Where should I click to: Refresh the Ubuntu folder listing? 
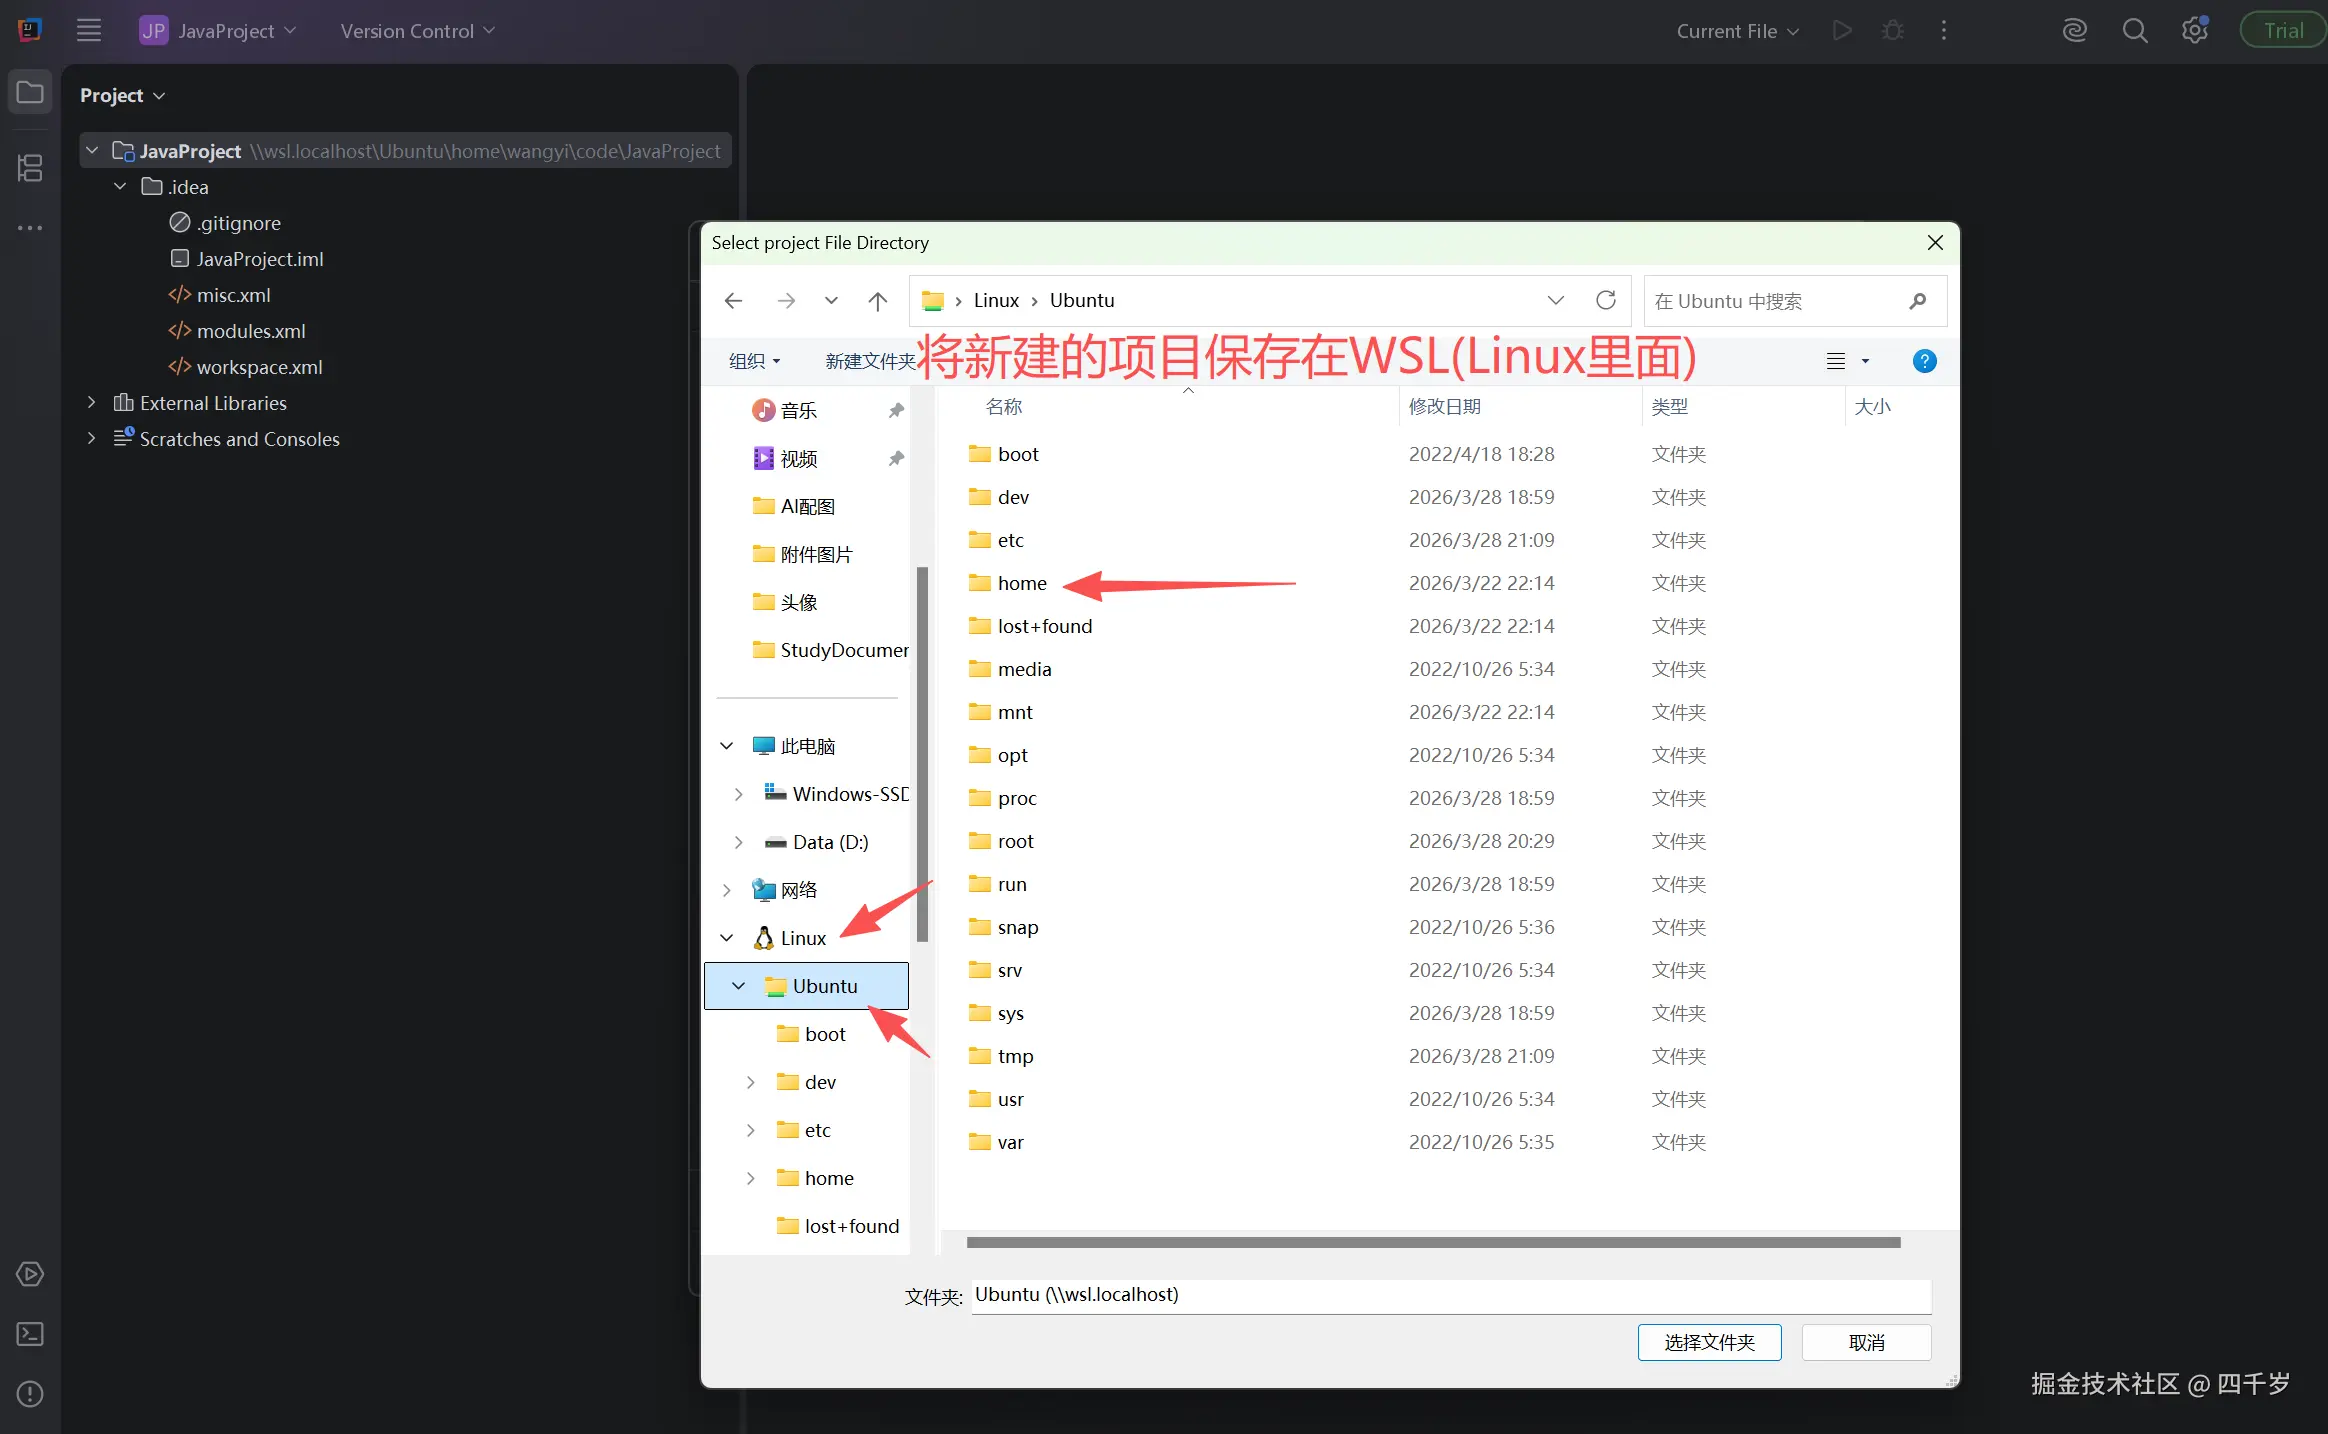(x=1606, y=300)
